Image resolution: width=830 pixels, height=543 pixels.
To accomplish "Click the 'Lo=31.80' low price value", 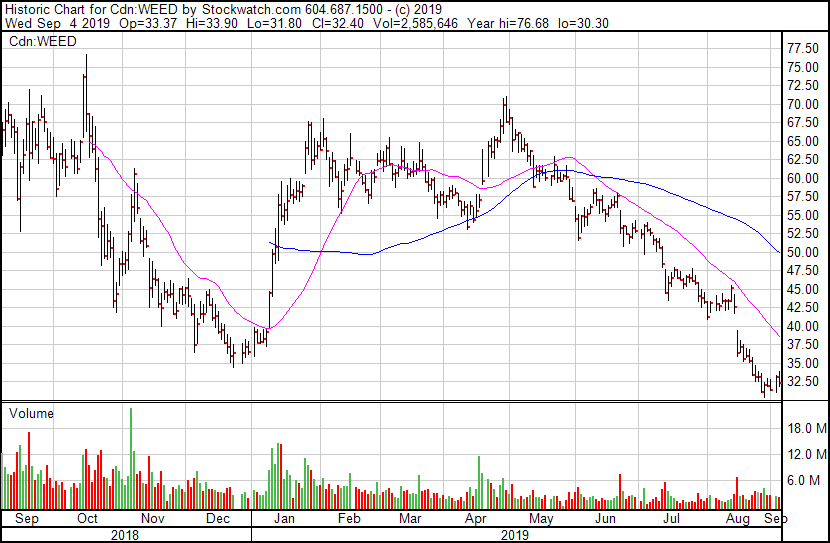I will click(274, 23).
